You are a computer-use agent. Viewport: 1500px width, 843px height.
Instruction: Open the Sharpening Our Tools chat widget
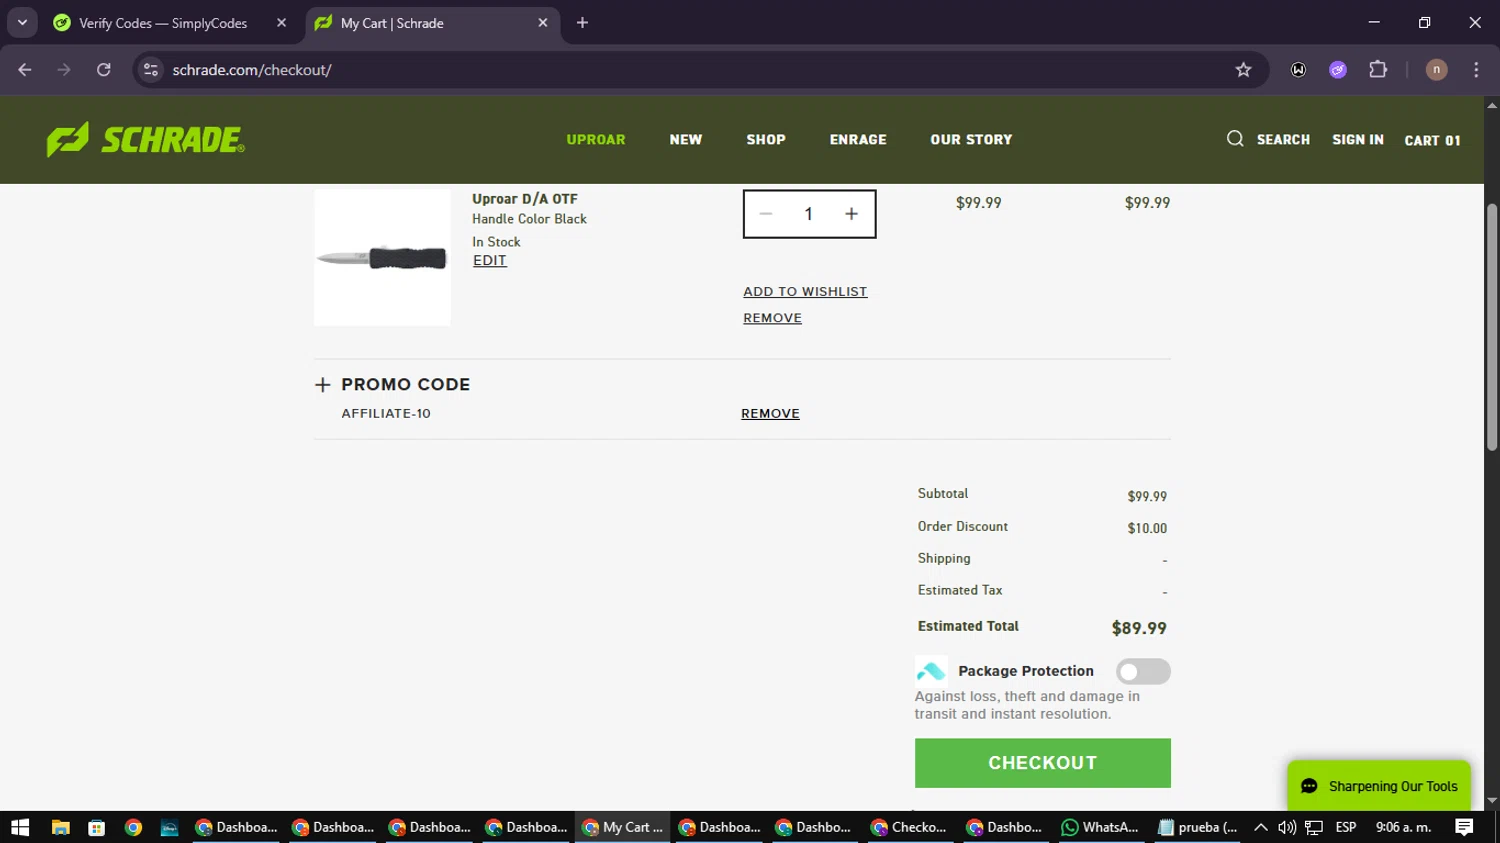click(1379, 786)
